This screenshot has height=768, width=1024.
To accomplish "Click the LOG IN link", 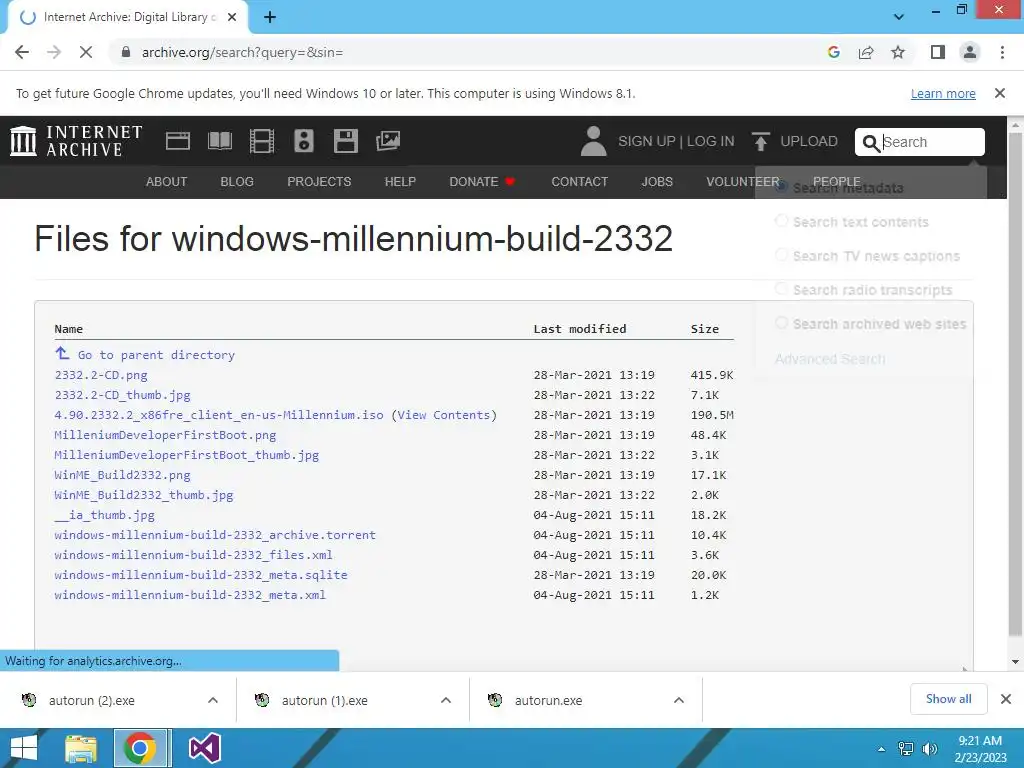I will click(x=711, y=141).
